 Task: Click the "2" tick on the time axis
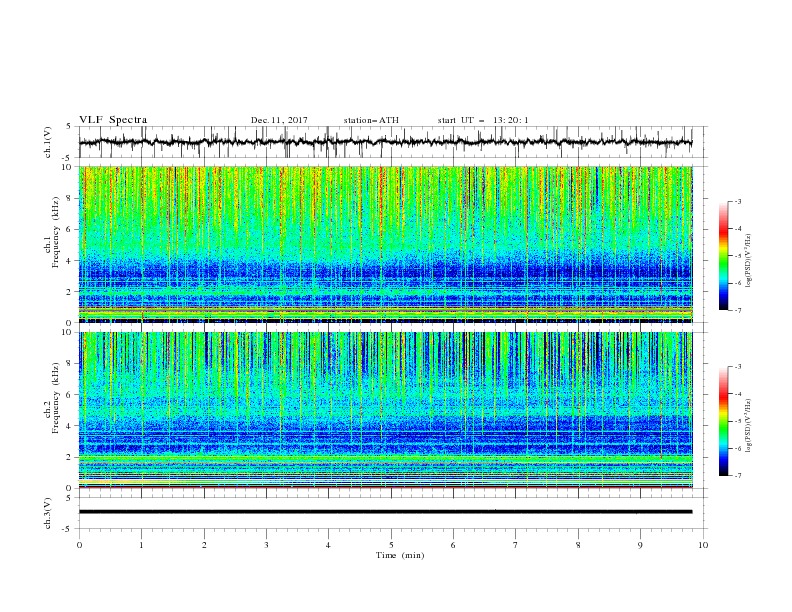[x=204, y=545]
